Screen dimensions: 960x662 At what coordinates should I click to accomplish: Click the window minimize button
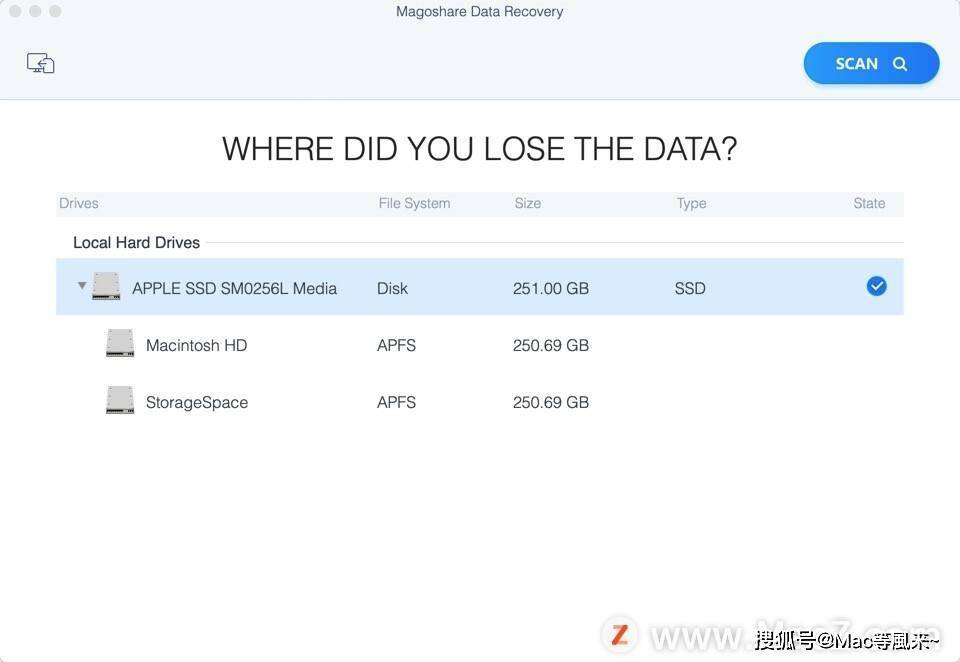click(36, 11)
